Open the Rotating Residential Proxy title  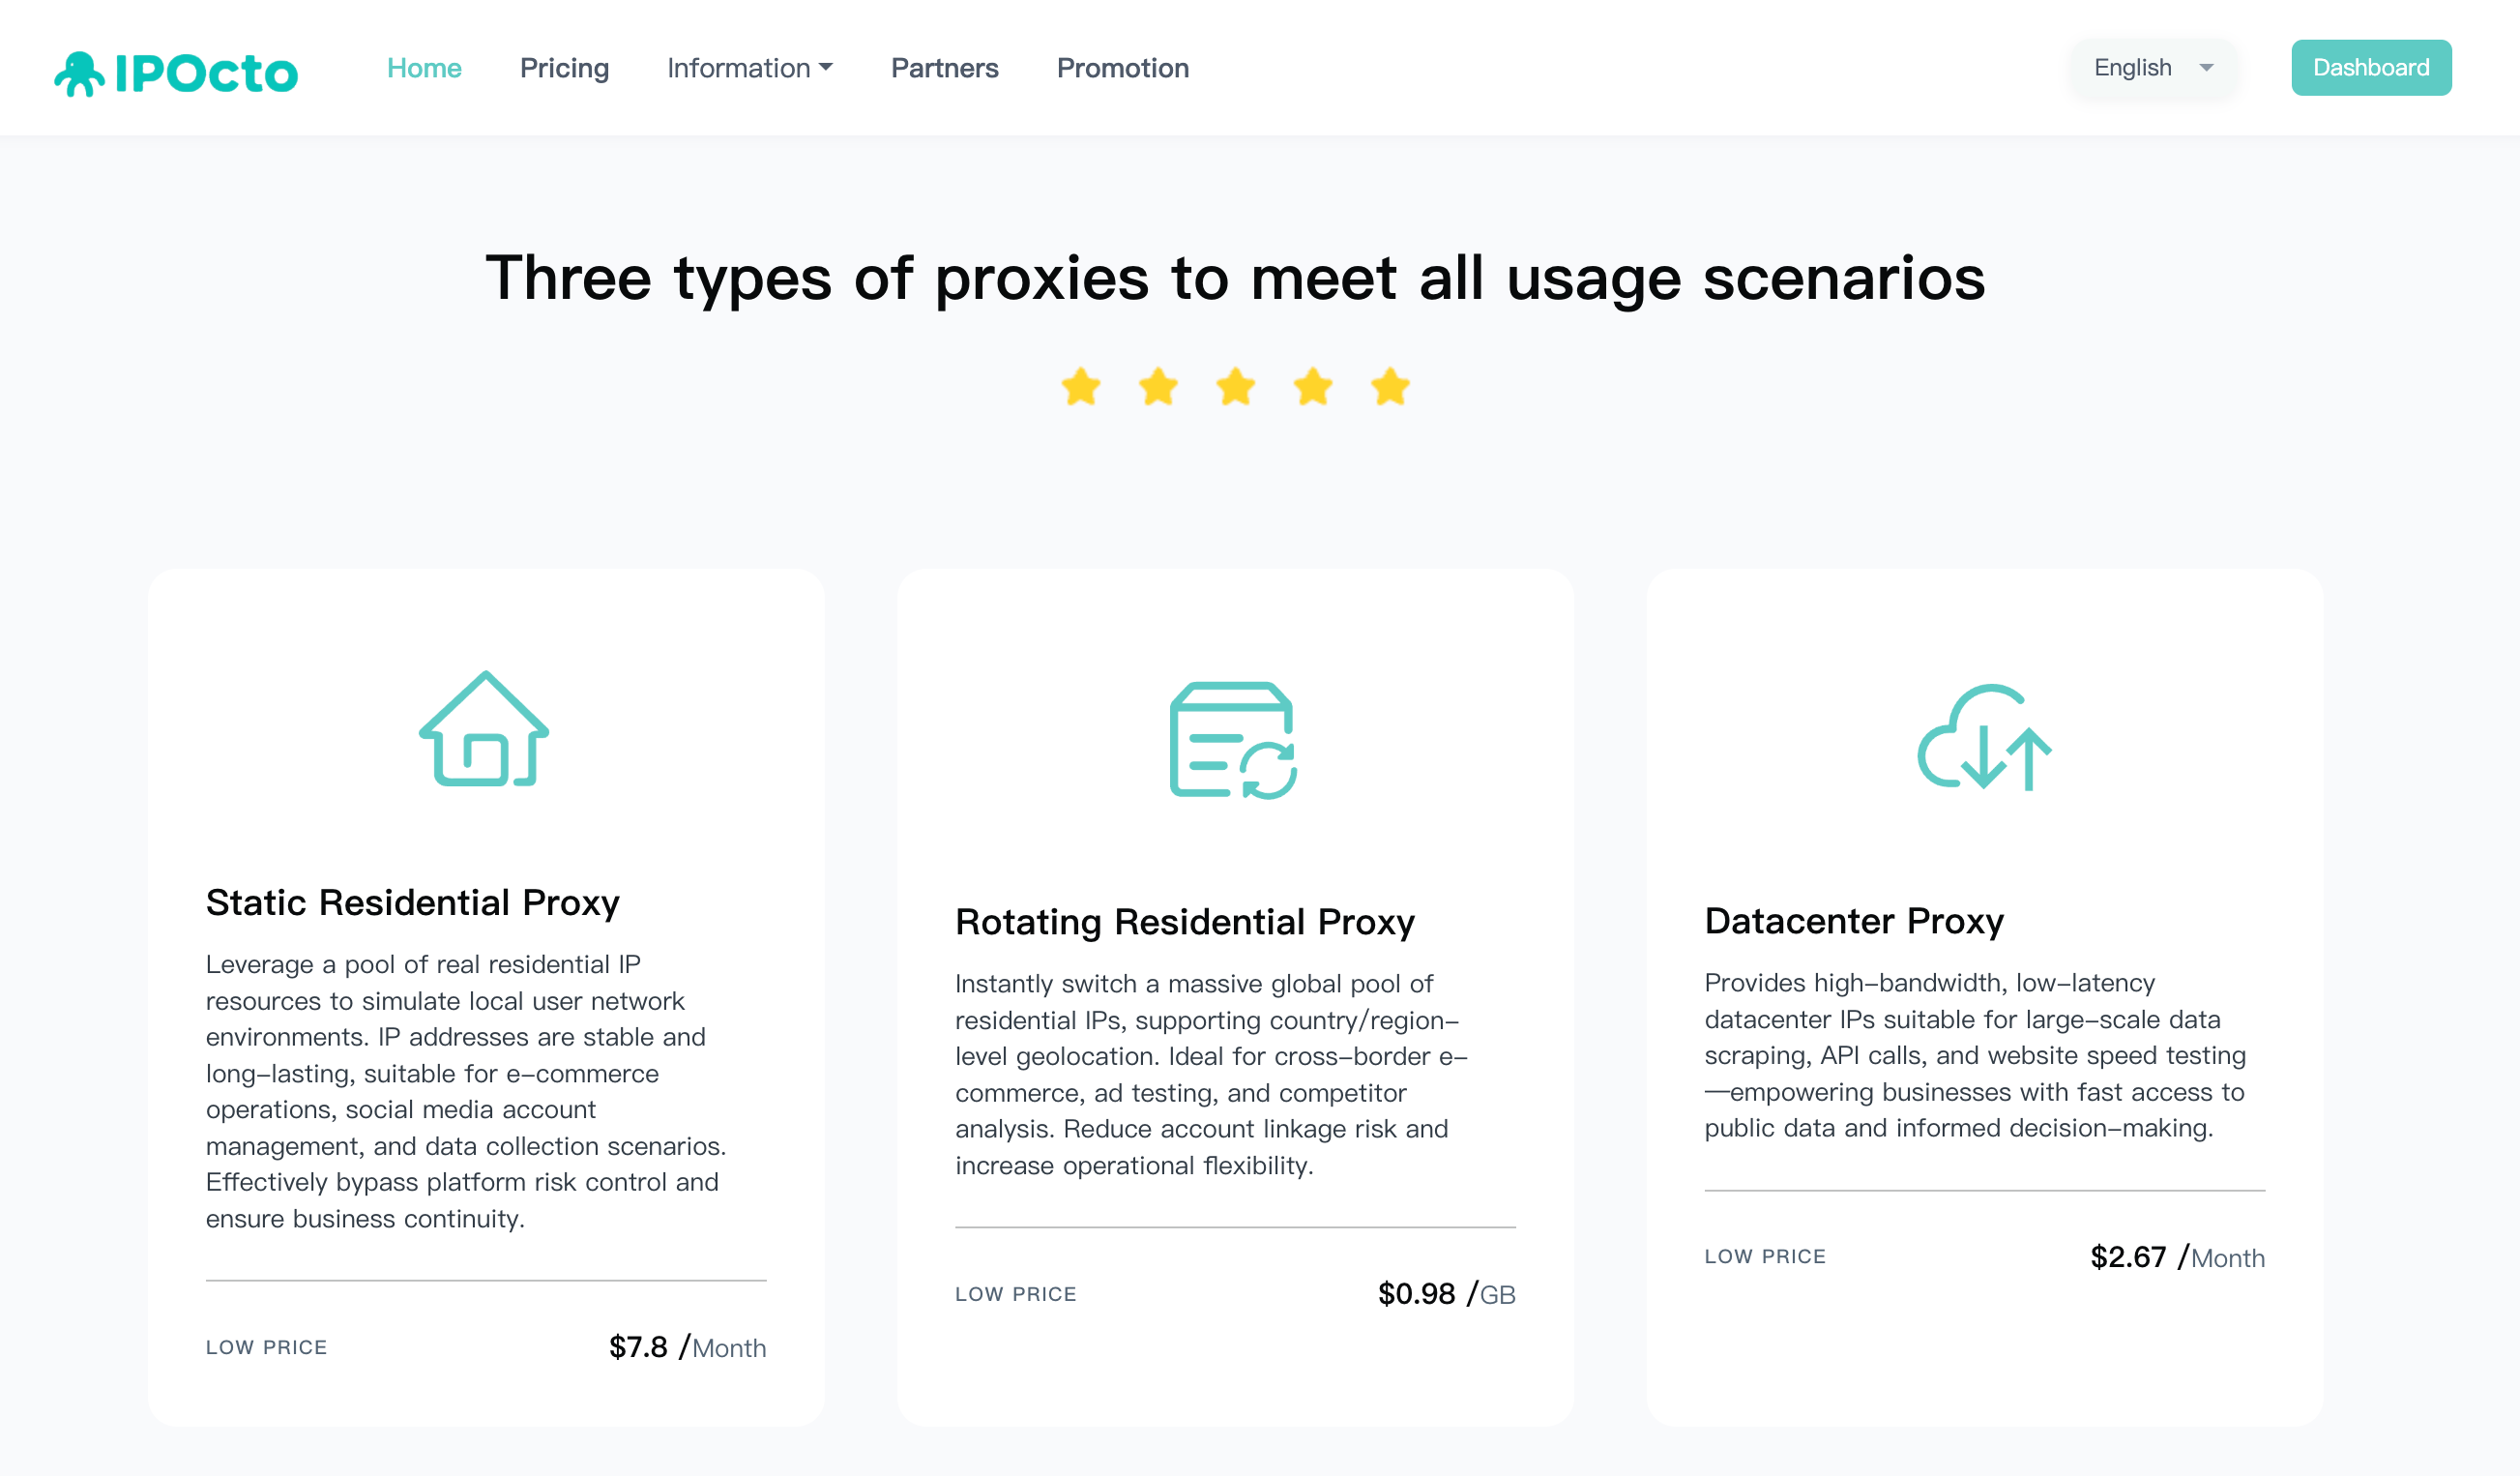tap(1184, 921)
